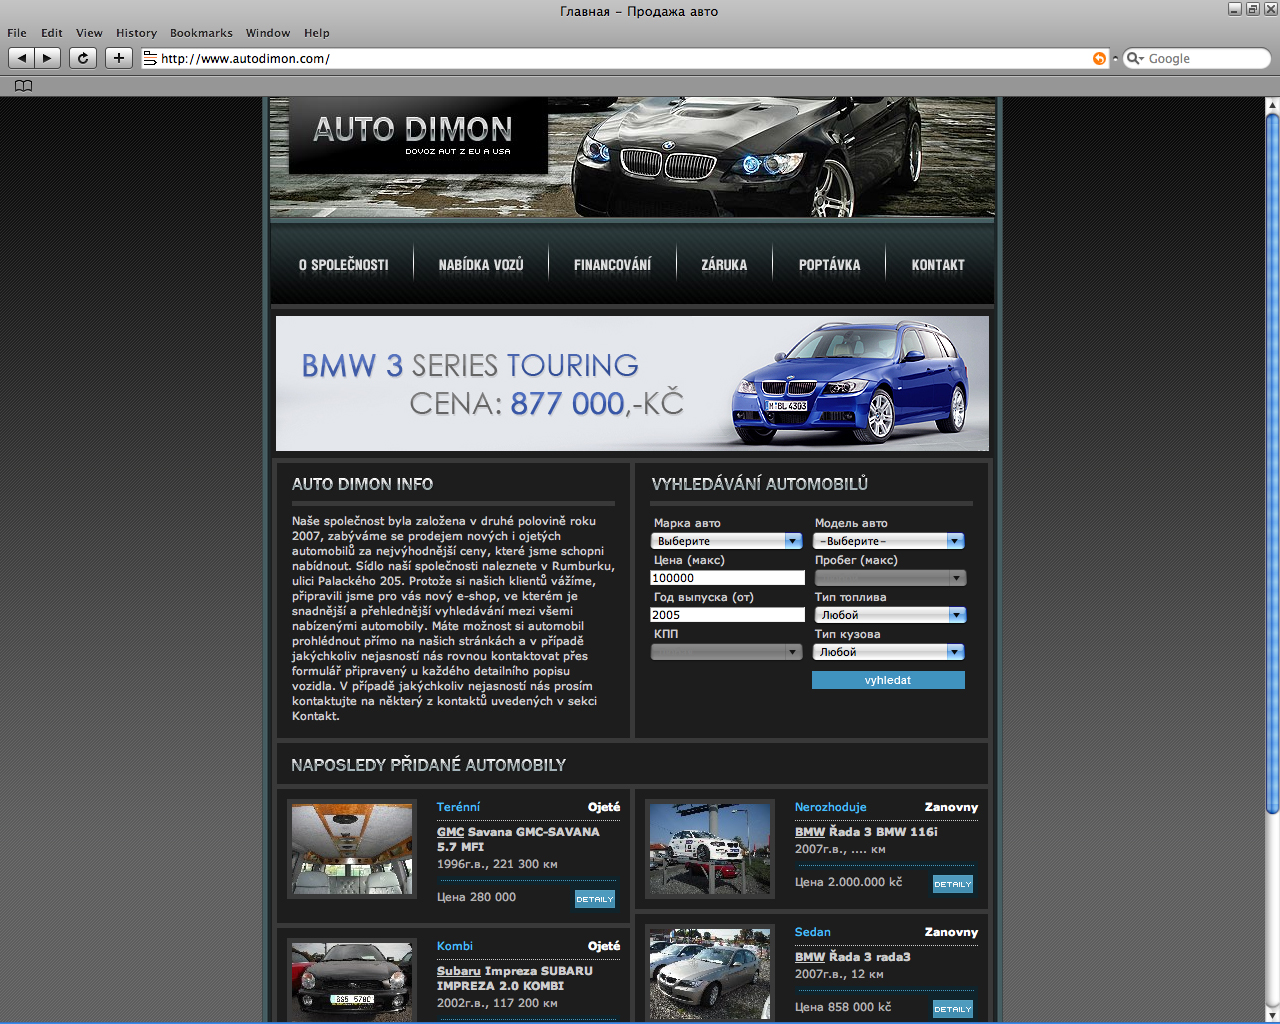Open the Subaru Impreza photo thumbnail

coord(352,980)
